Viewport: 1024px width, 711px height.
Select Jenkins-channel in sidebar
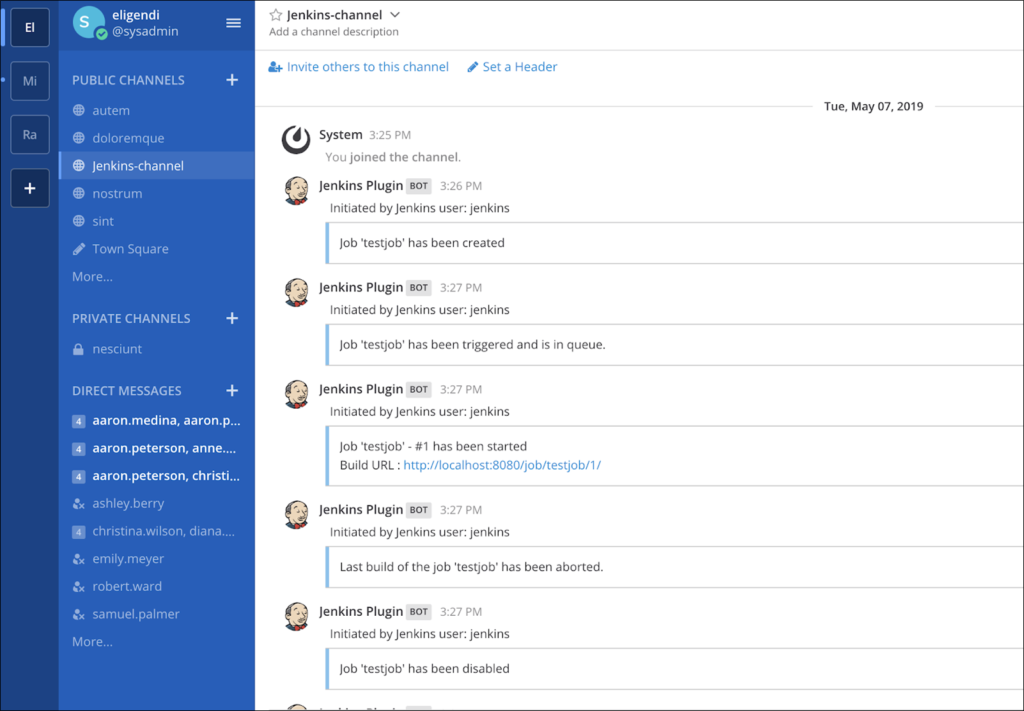[157, 166]
